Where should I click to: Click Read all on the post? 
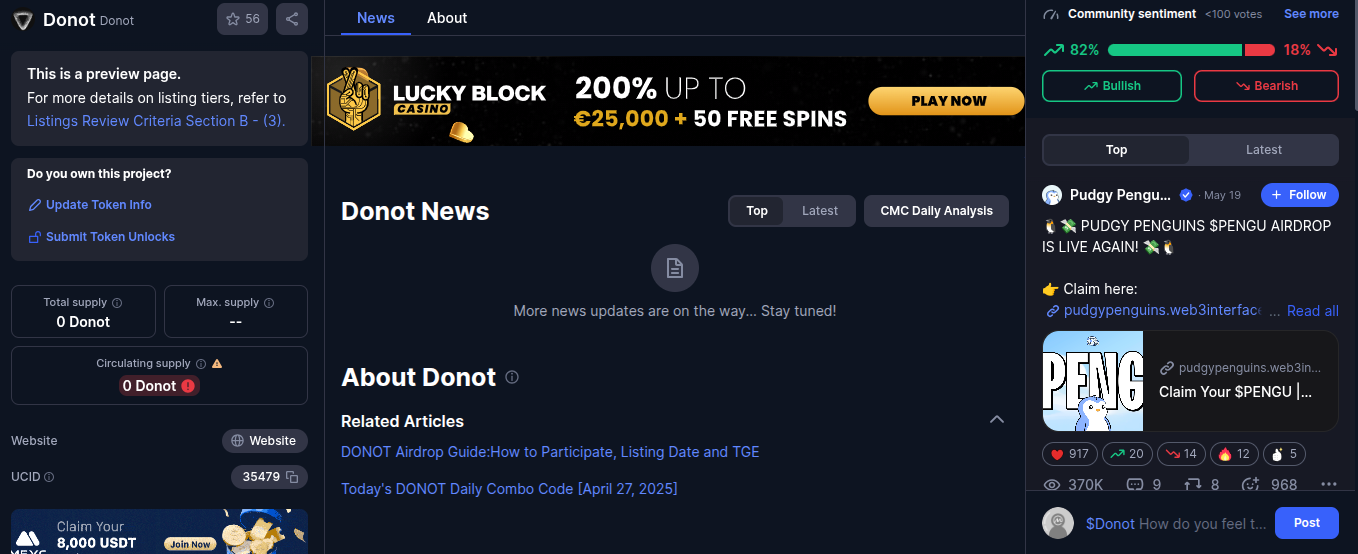[x=1312, y=311]
